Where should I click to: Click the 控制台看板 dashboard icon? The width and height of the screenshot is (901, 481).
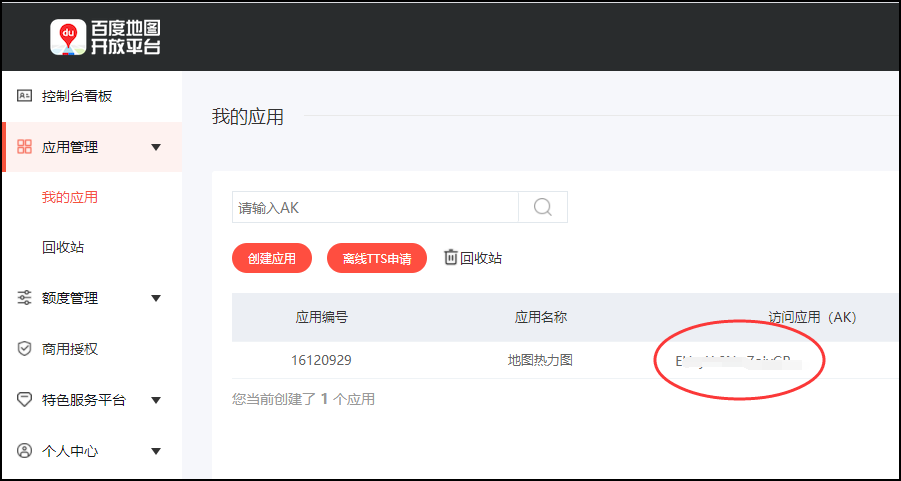pos(25,96)
